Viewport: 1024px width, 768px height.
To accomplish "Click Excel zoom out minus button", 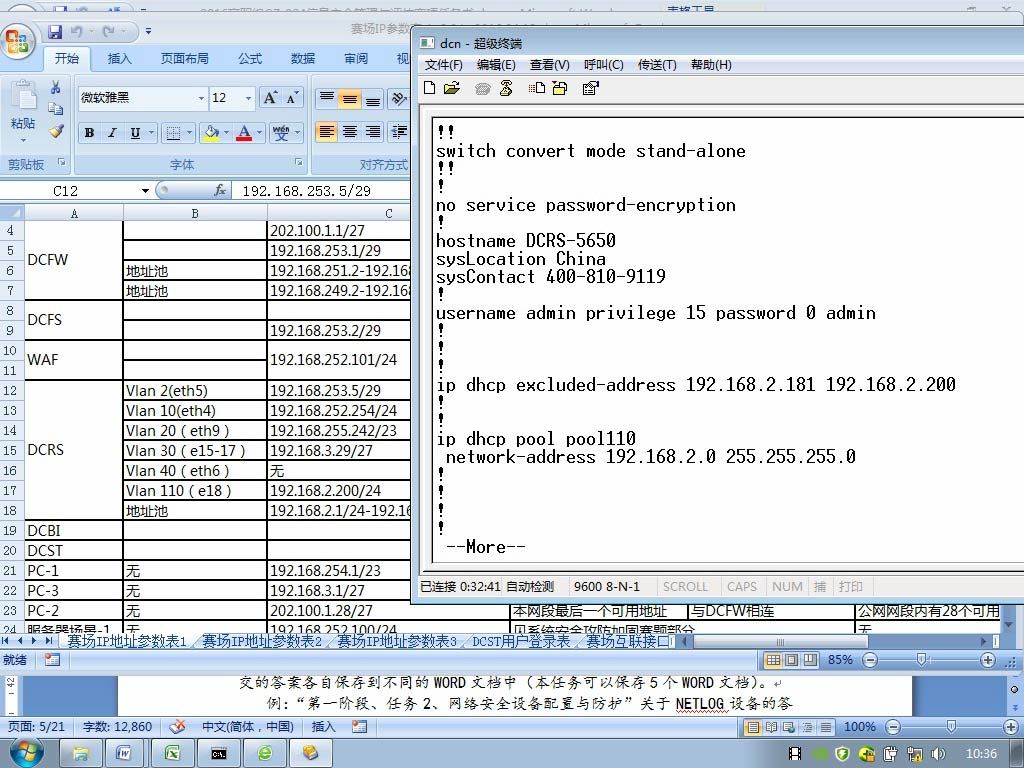I will coord(870,660).
